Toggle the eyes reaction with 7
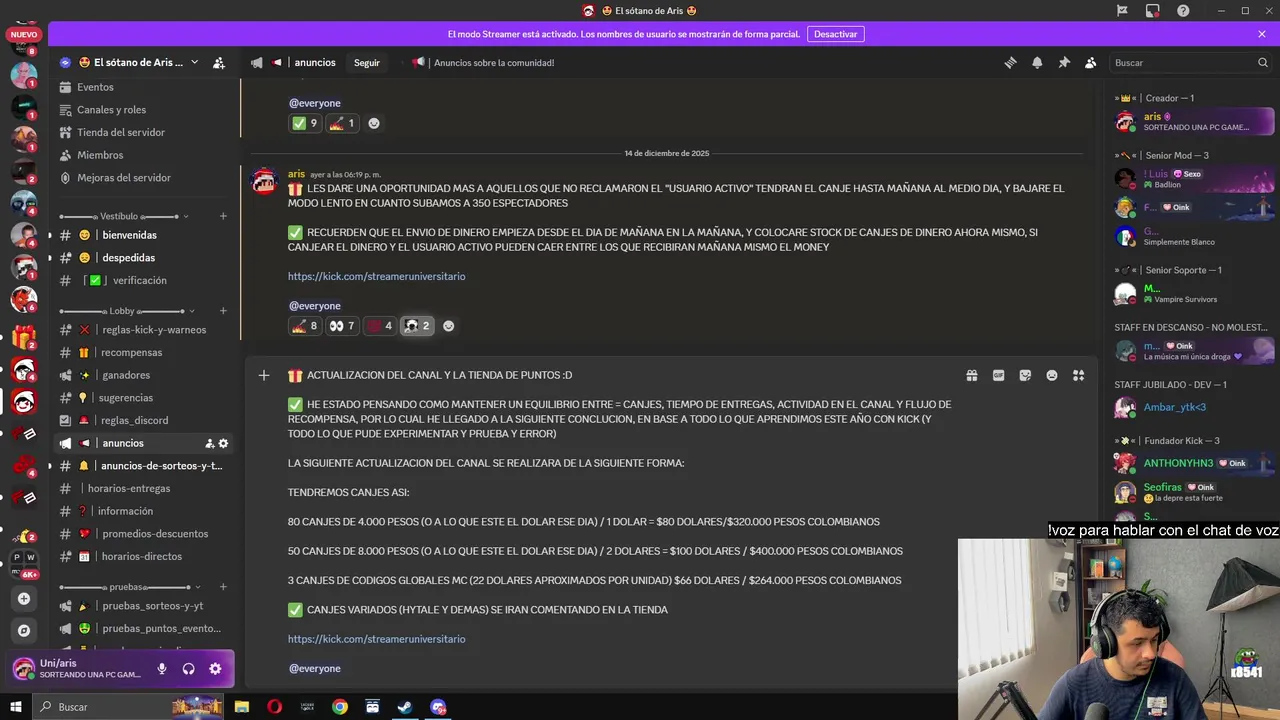This screenshot has width=1280, height=720. (x=342, y=326)
